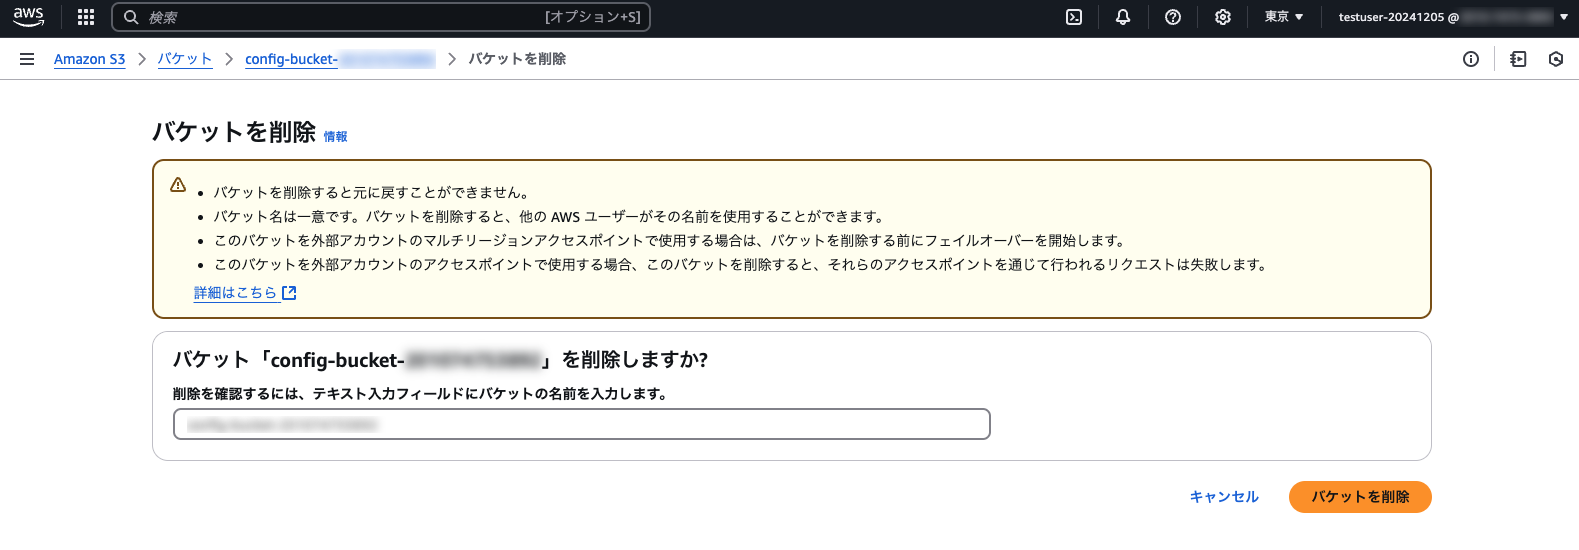Click the バケットを削除 page heading

234,132
